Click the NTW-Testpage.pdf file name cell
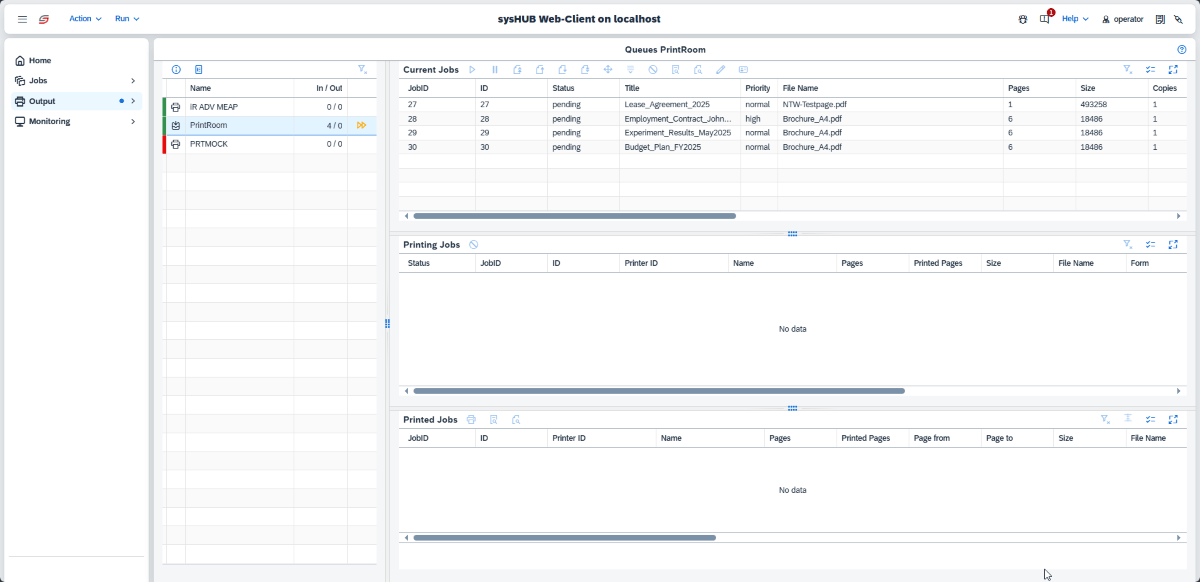The width and height of the screenshot is (1200, 582). point(891,104)
